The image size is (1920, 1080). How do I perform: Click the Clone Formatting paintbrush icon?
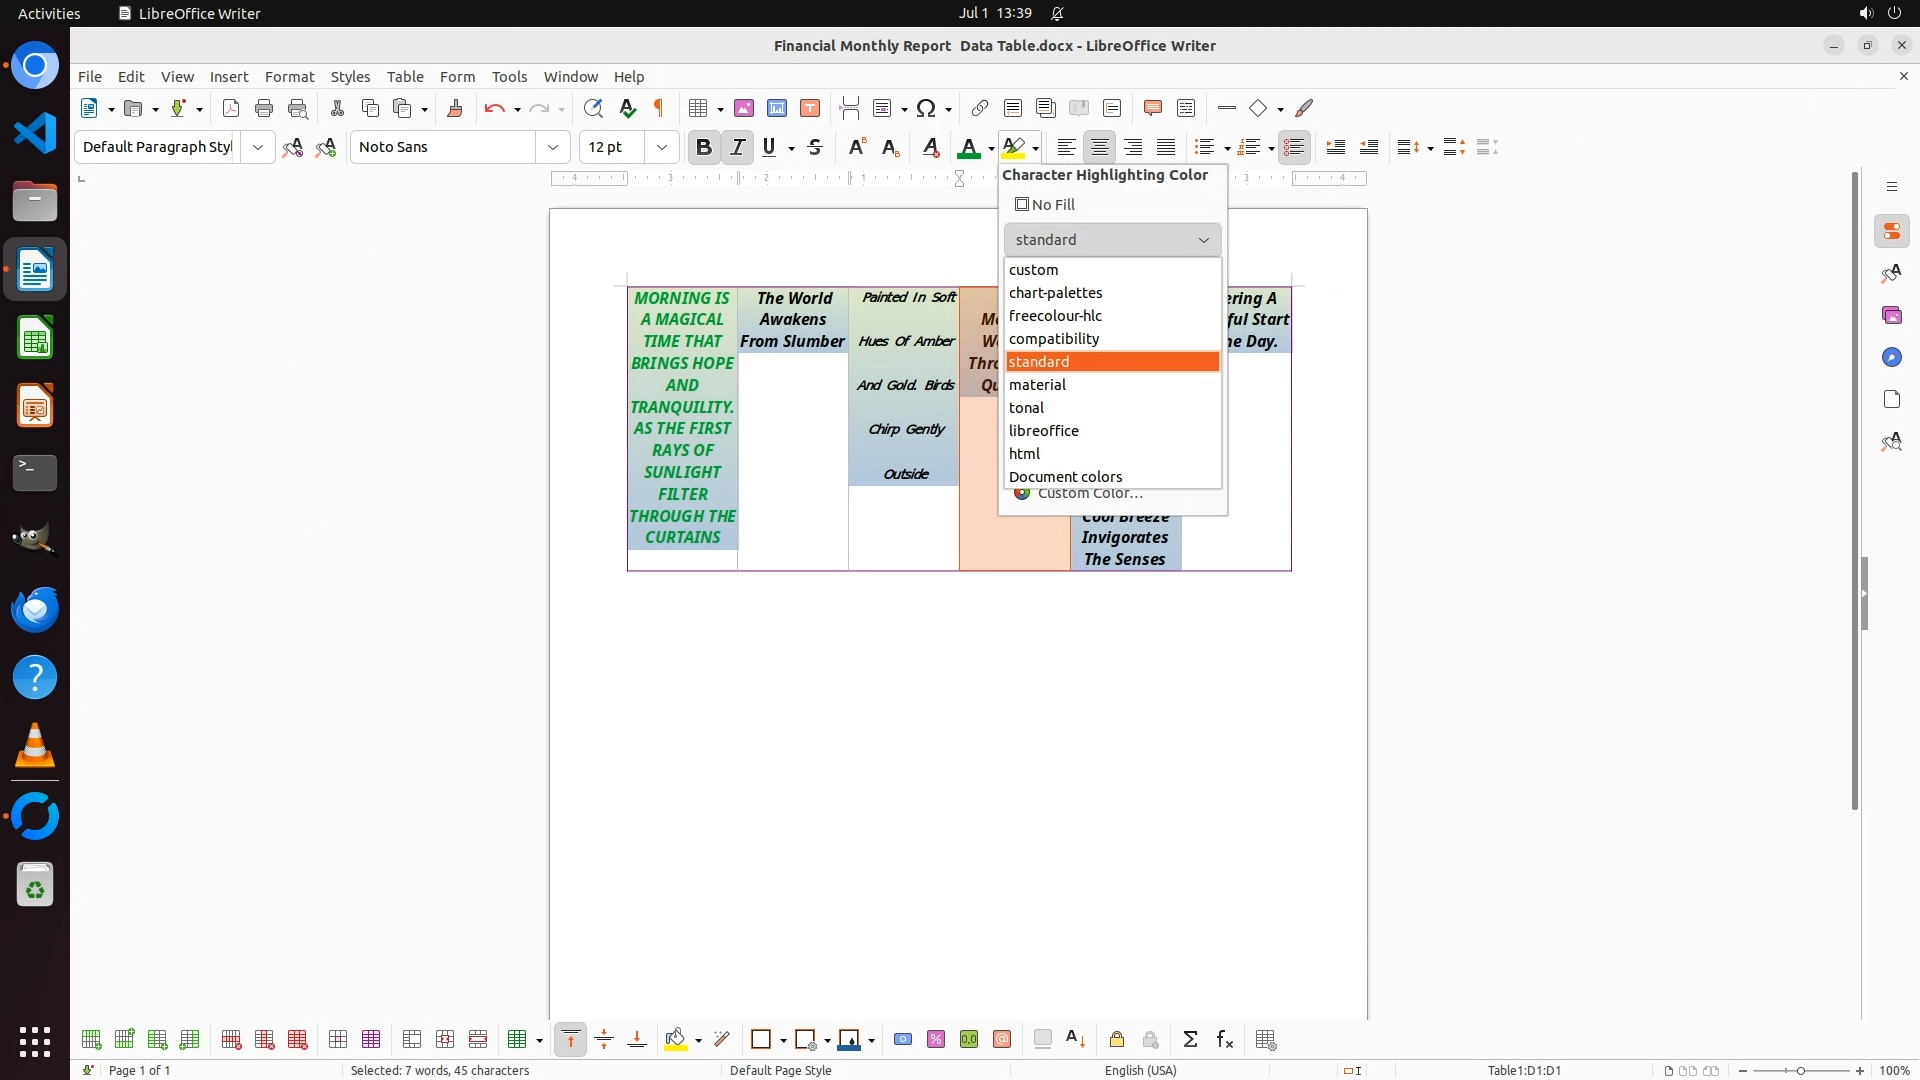click(455, 108)
